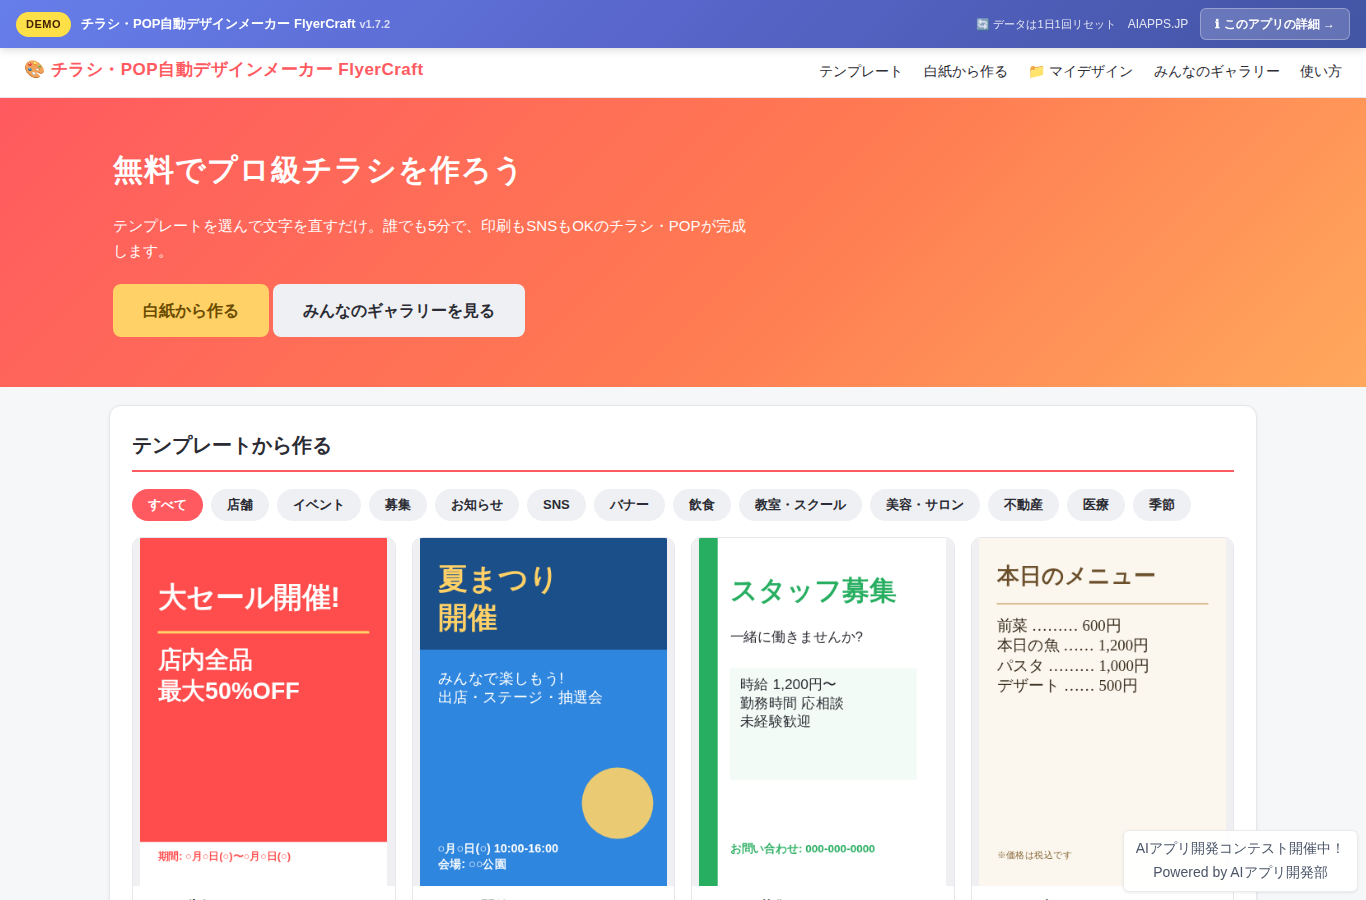
Task: Select the すべて filter chip
Action: click(x=167, y=505)
